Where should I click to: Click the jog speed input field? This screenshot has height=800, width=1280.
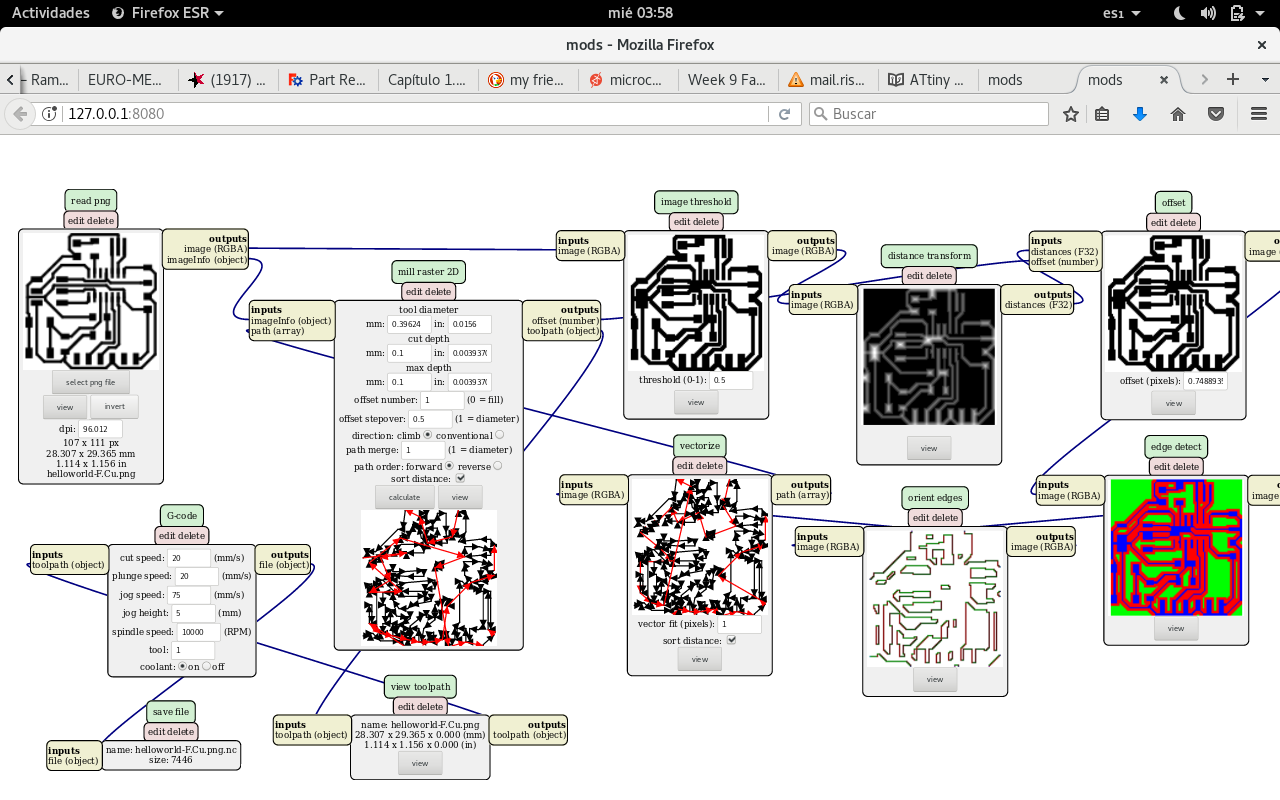point(189,595)
